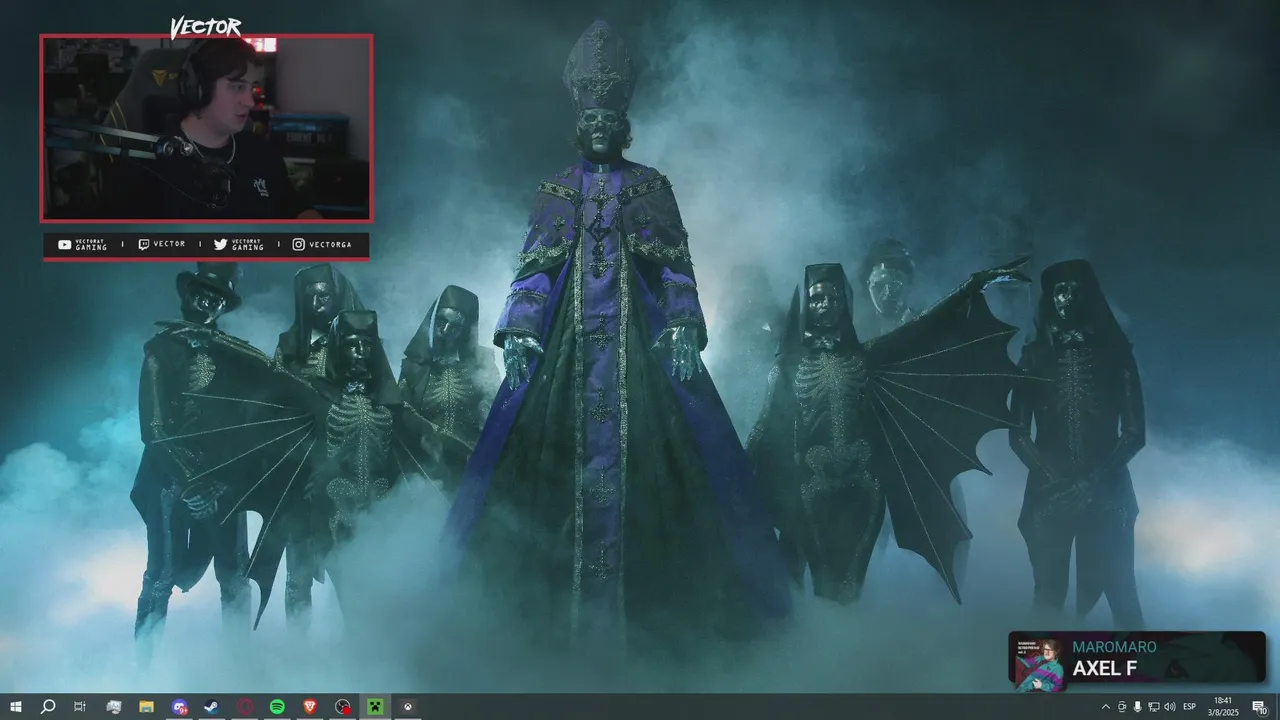Screen dimensions: 1280x720
Task: Click the YouTube Vectorat Gaming handle
Action: pyautogui.click(x=83, y=244)
